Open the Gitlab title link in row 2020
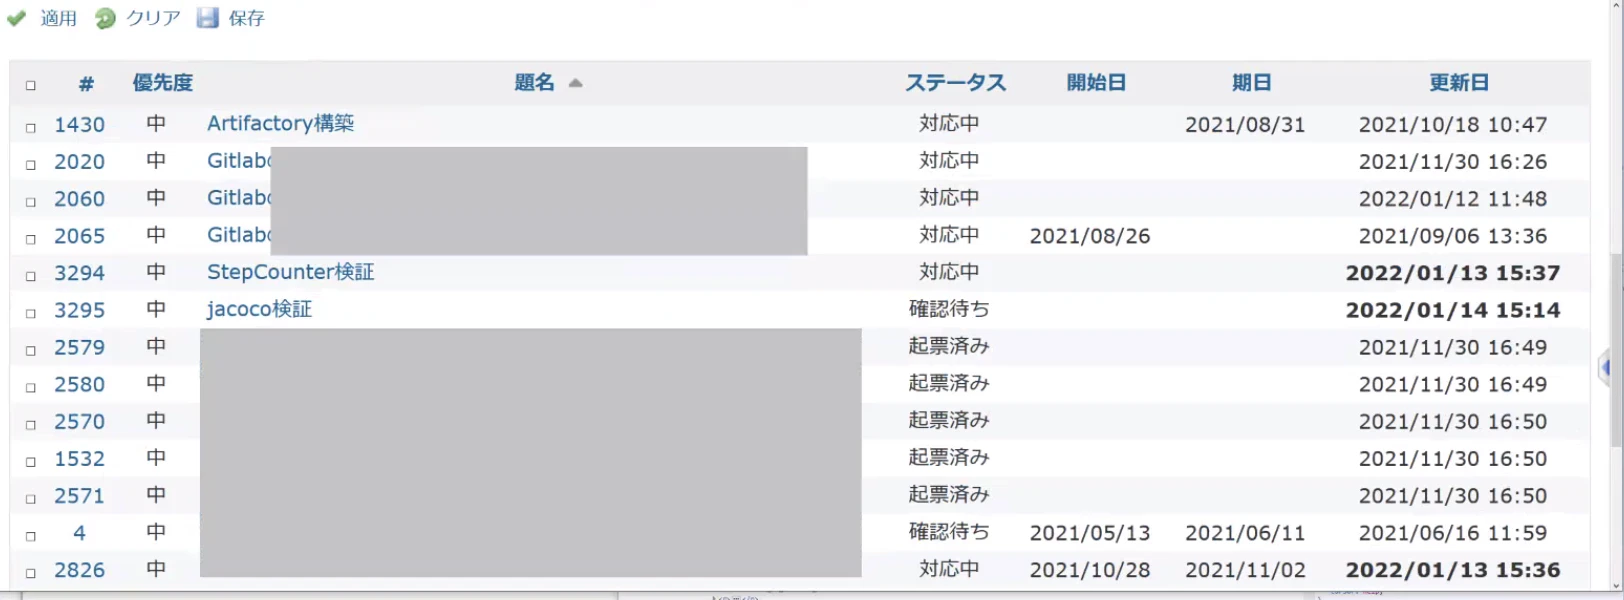The width and height of the screenshot is (1624, 600). 238,161
